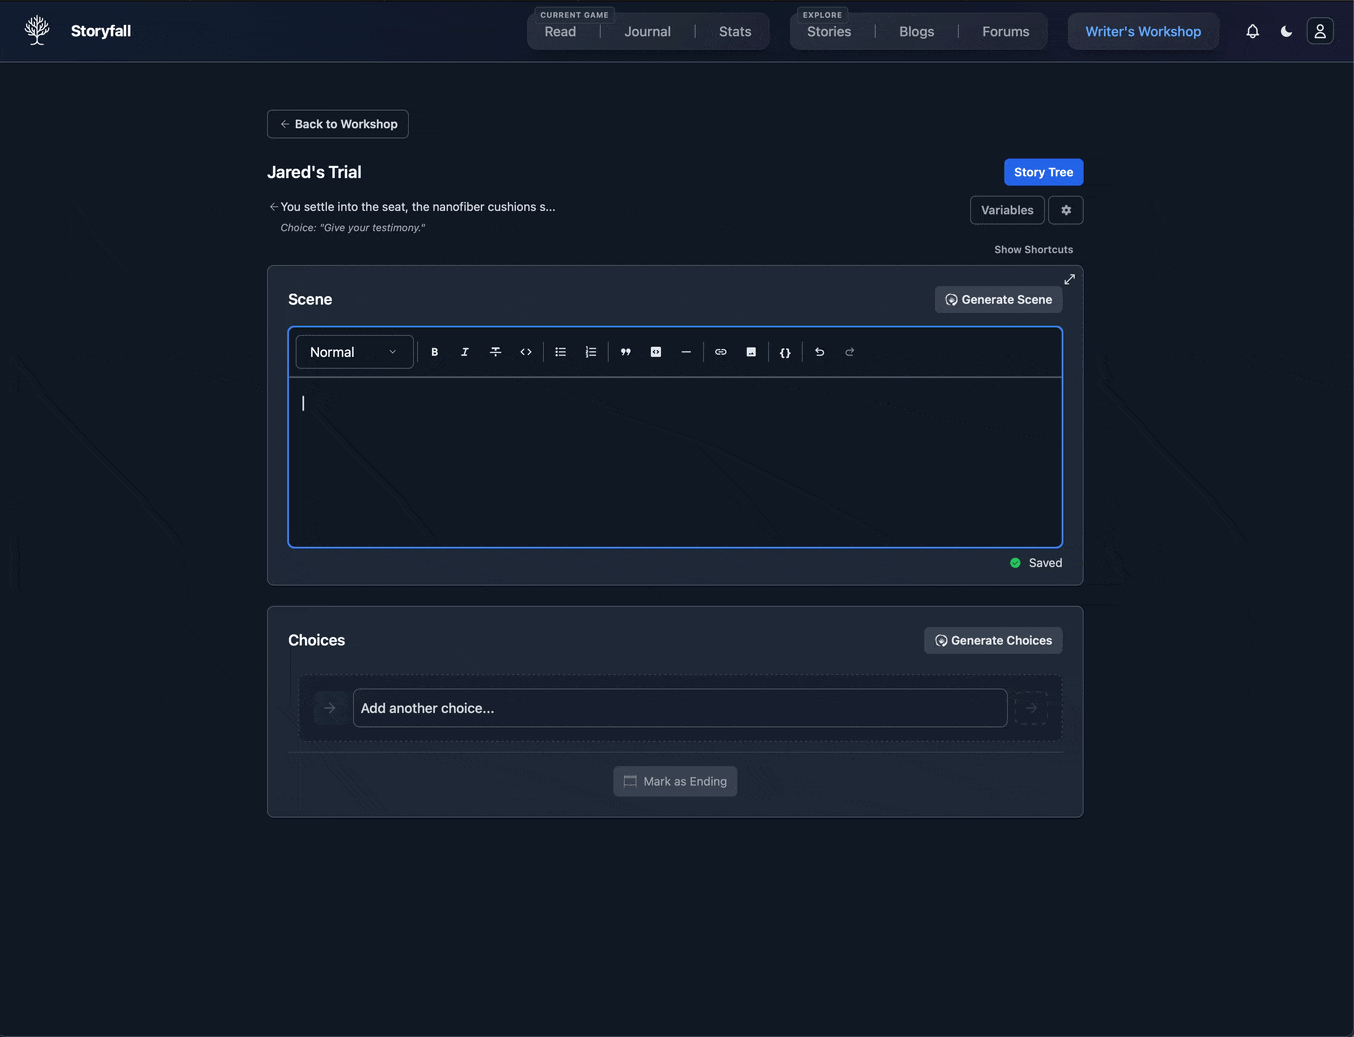This screenshot has height=1037, width=1354.
Task: Insert a bulleted list
Action: tap(560, 352)
